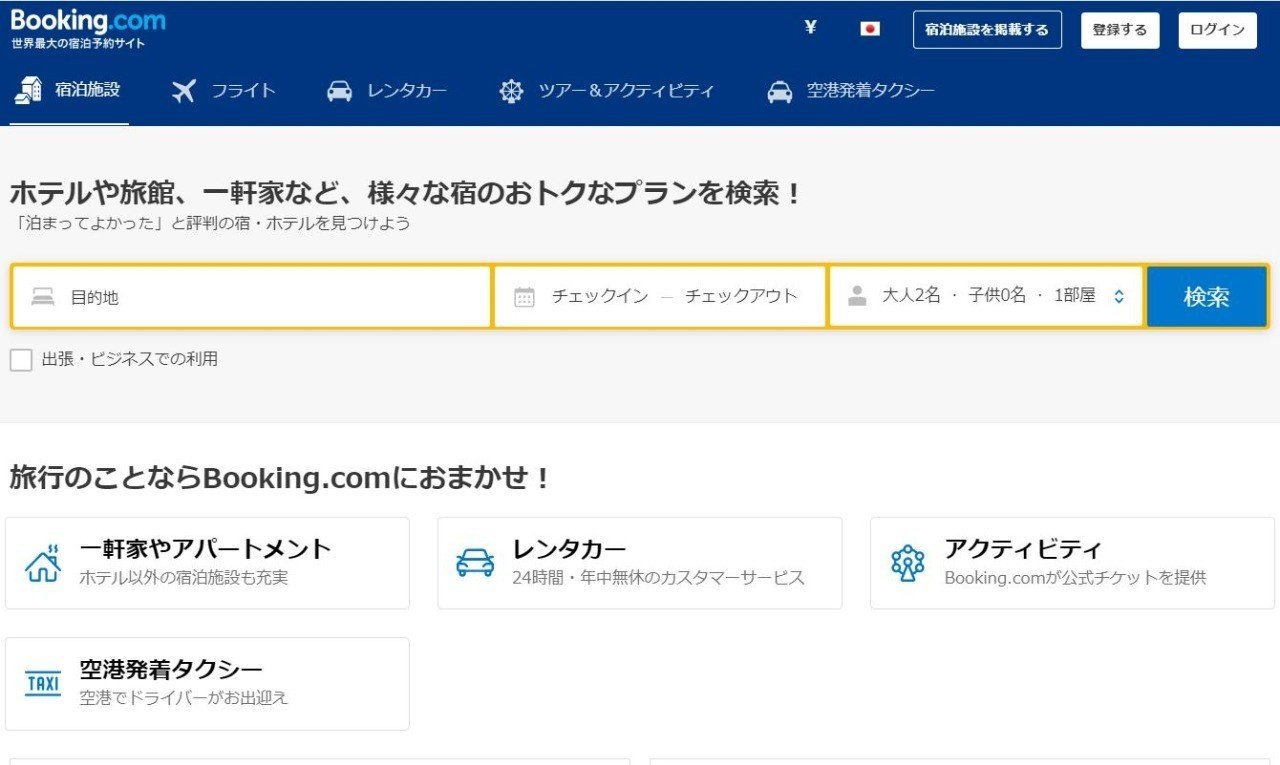
Task: Click the Japan flag language selector
Action: tap(869, 28)
